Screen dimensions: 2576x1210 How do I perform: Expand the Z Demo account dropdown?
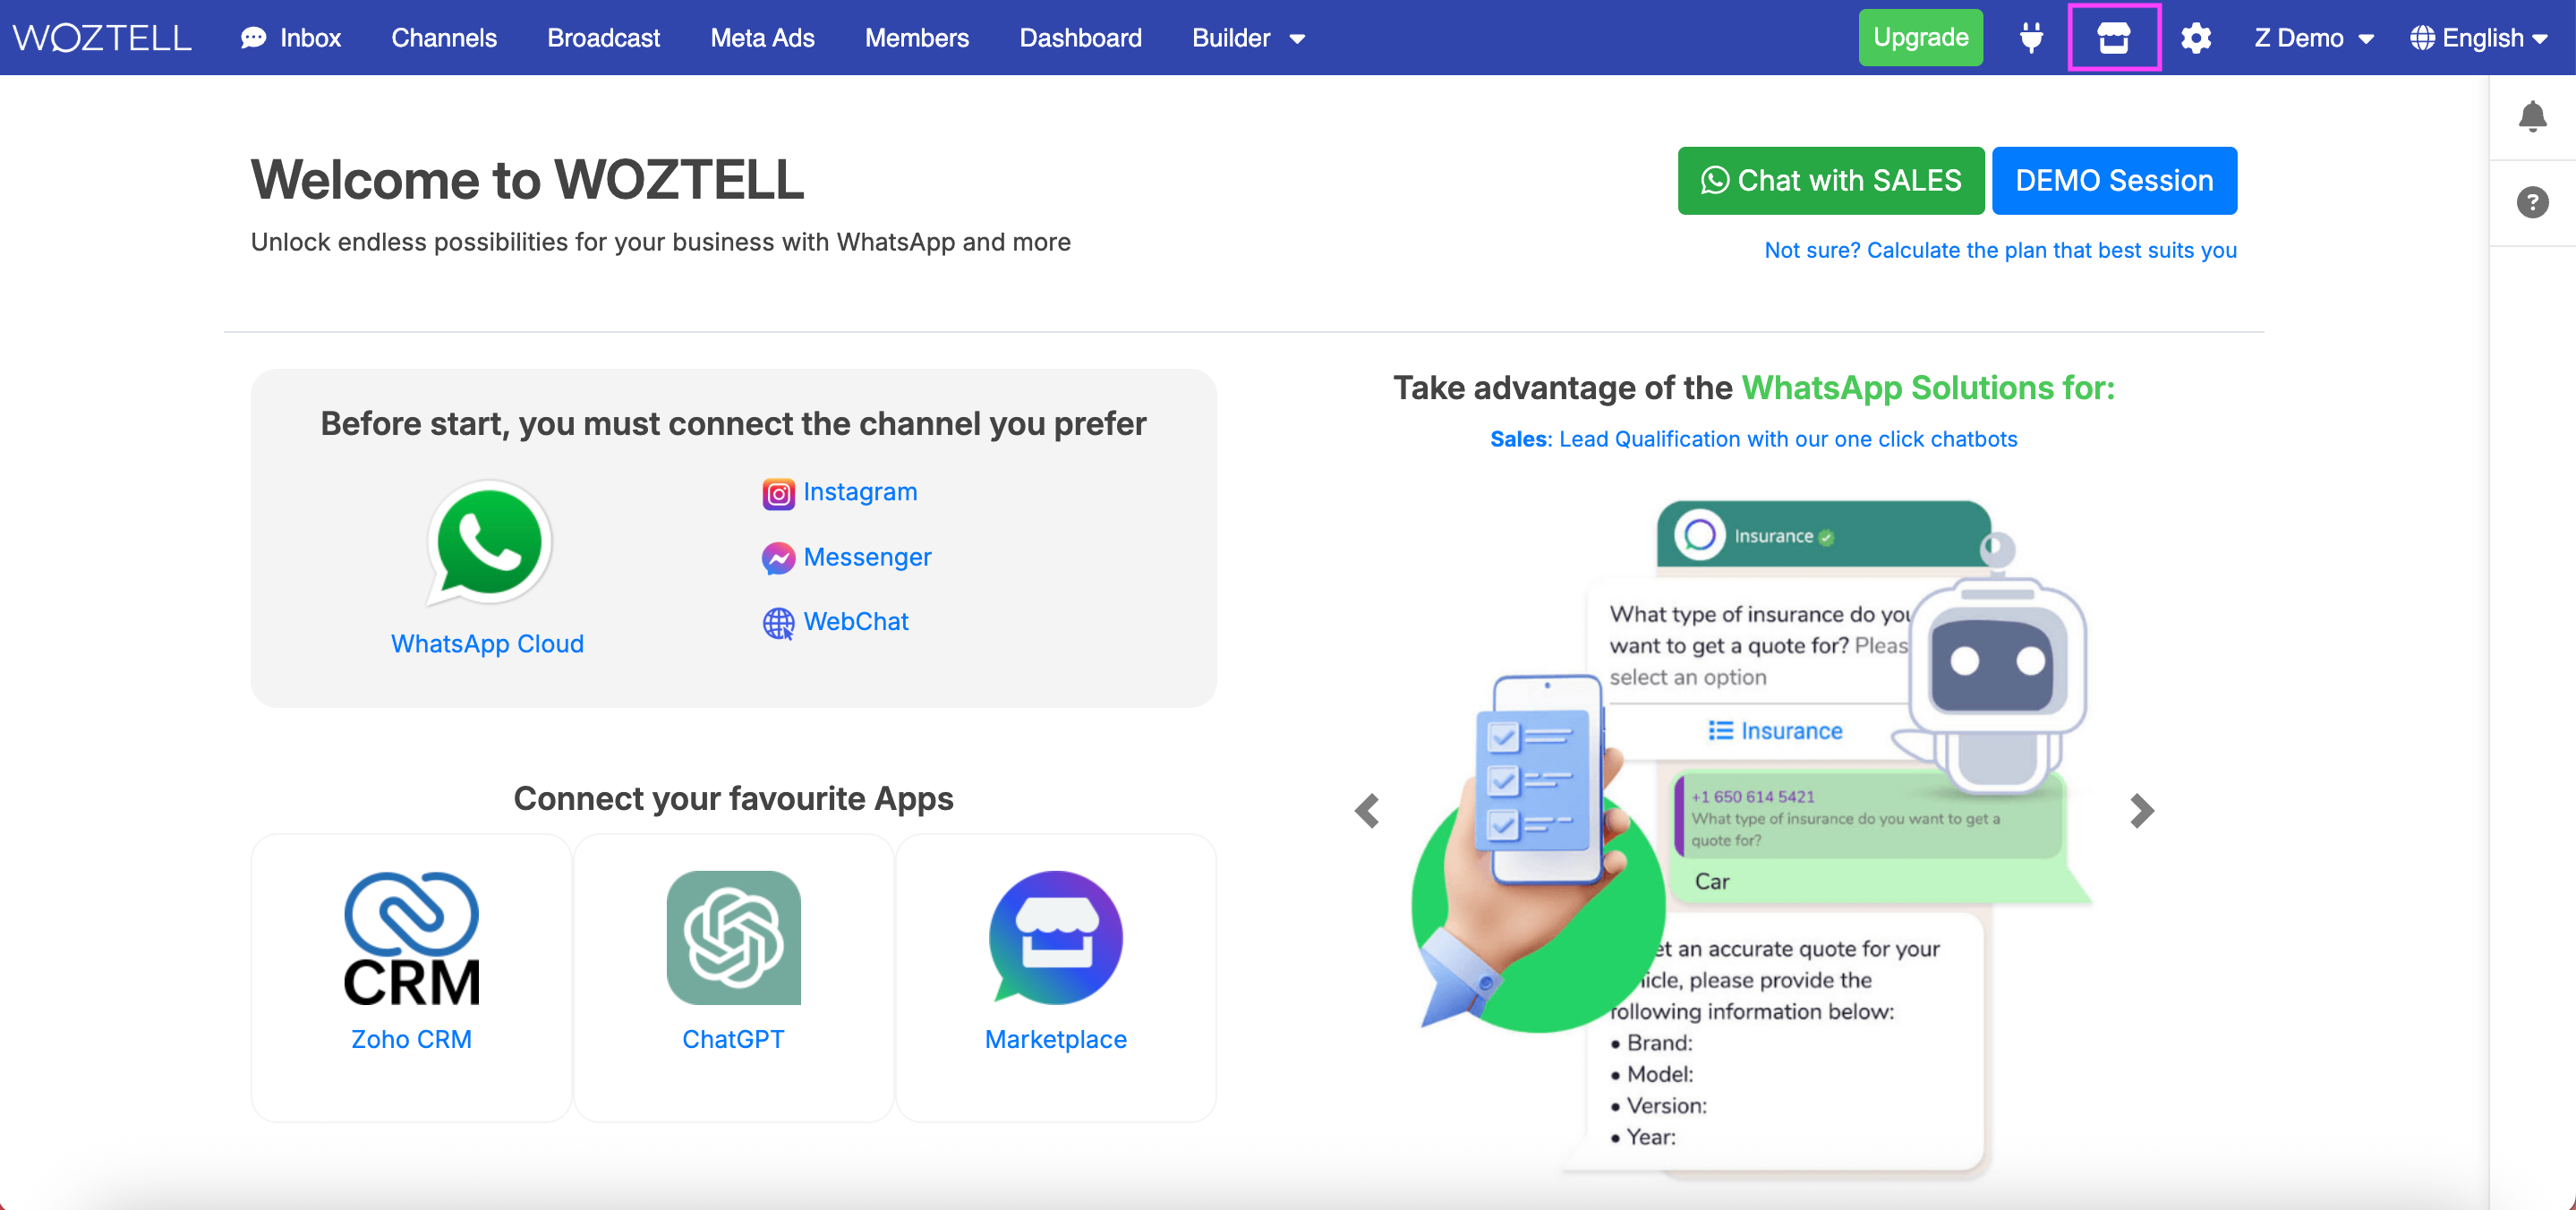point(2313,38)
